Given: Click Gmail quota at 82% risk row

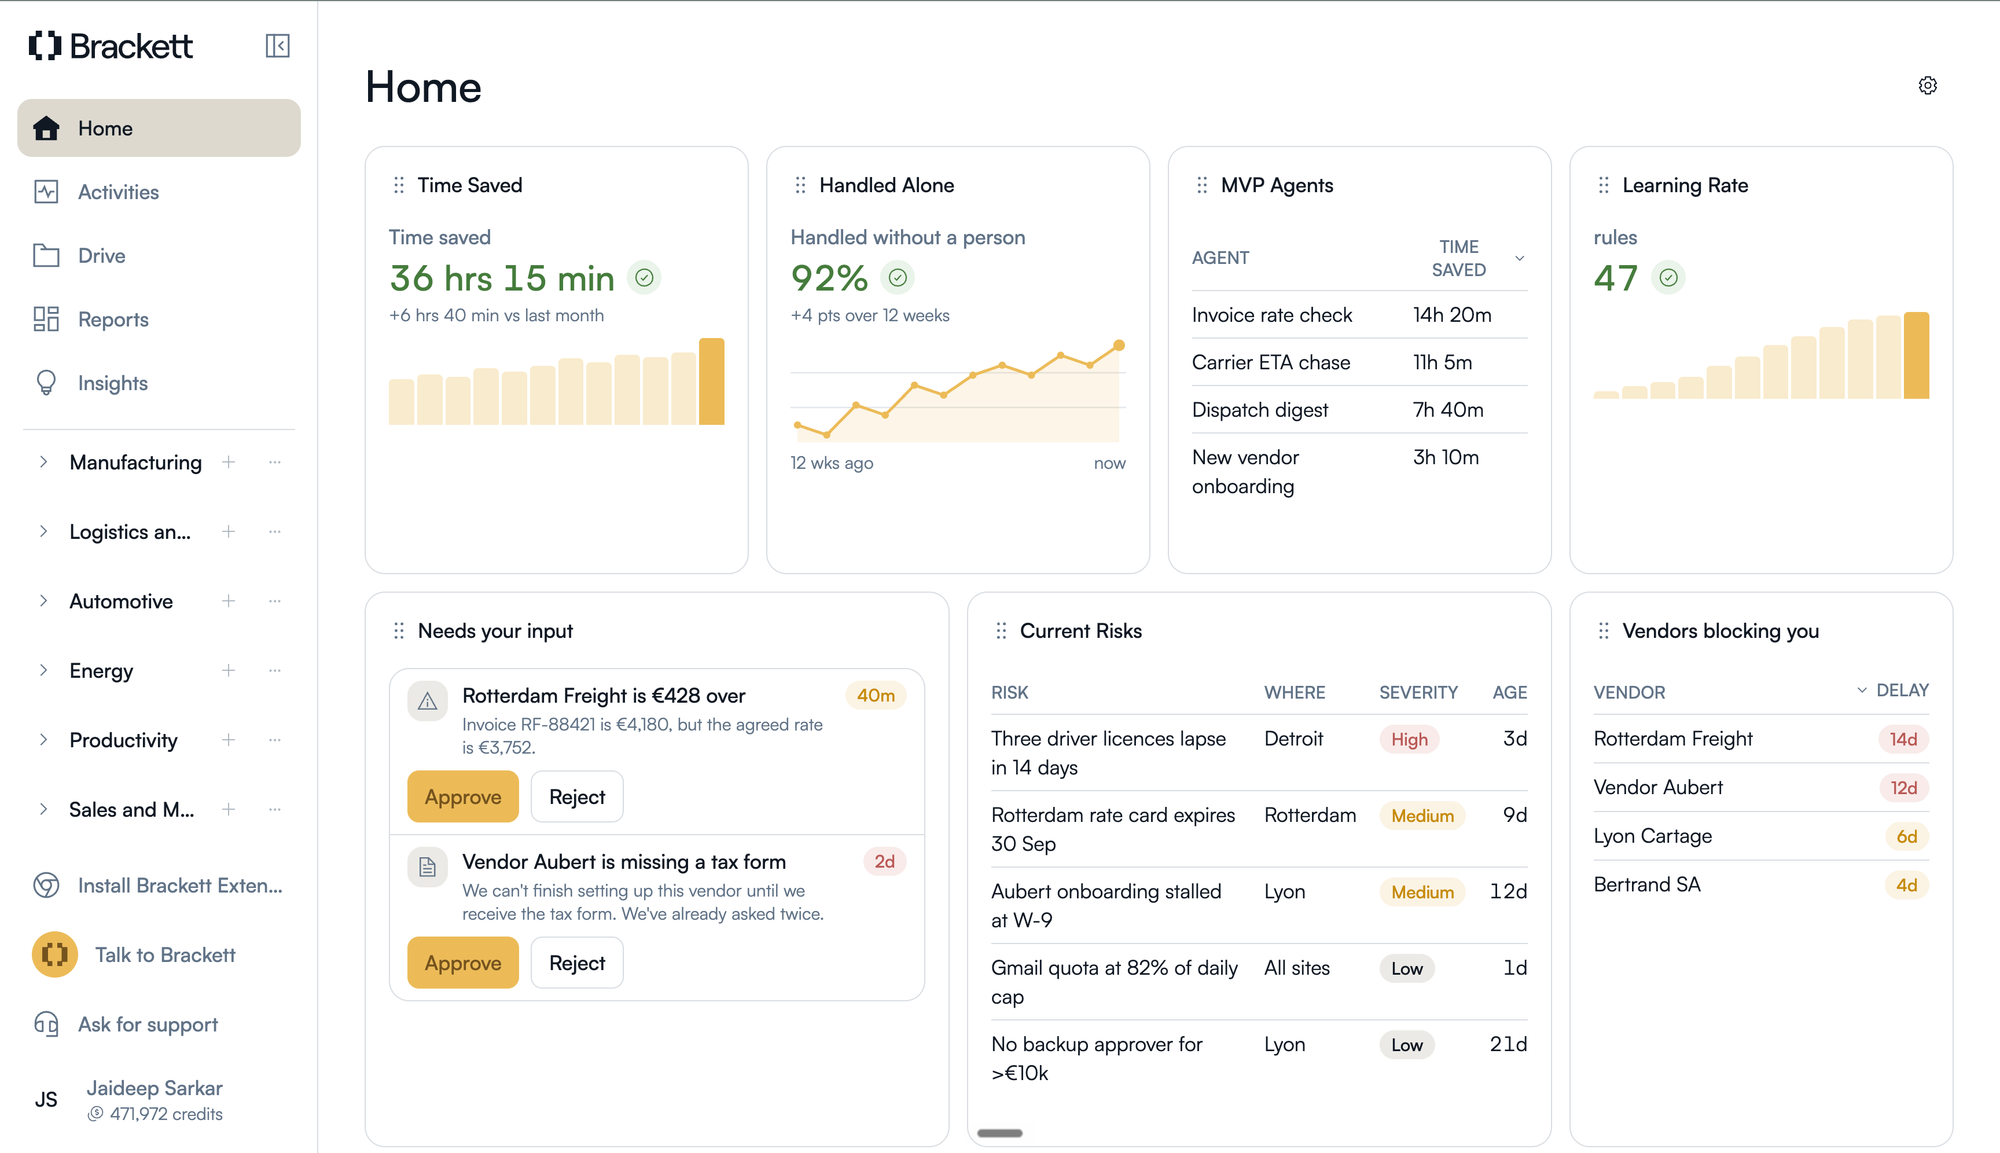Looking at the screenshot, I should tap(1260, 982).
